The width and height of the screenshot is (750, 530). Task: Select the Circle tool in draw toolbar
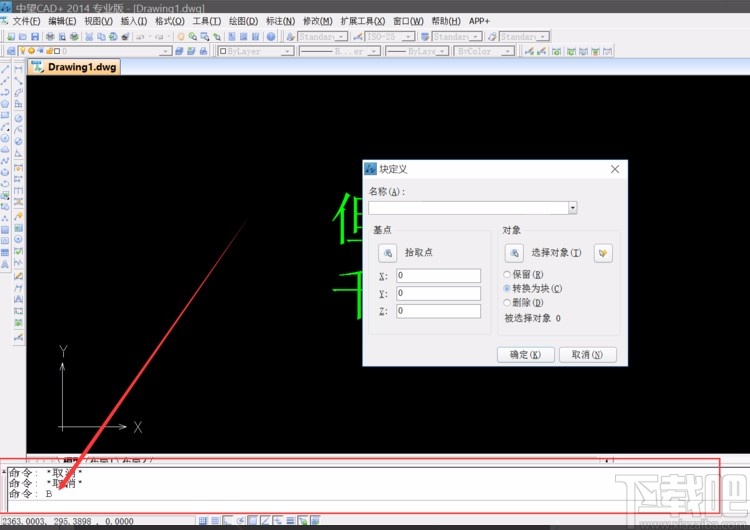(5, 138)
